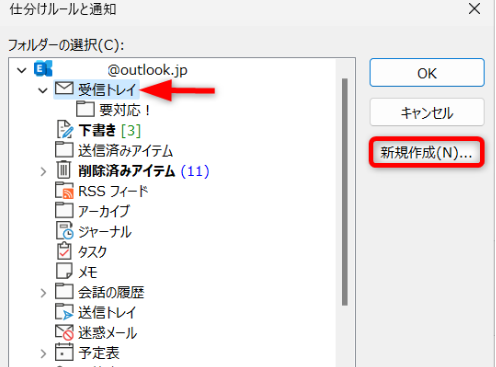This screenshot has width=496, height=367.
Task: Select the 送信トレイ folder name
Action: pos(107,313)
